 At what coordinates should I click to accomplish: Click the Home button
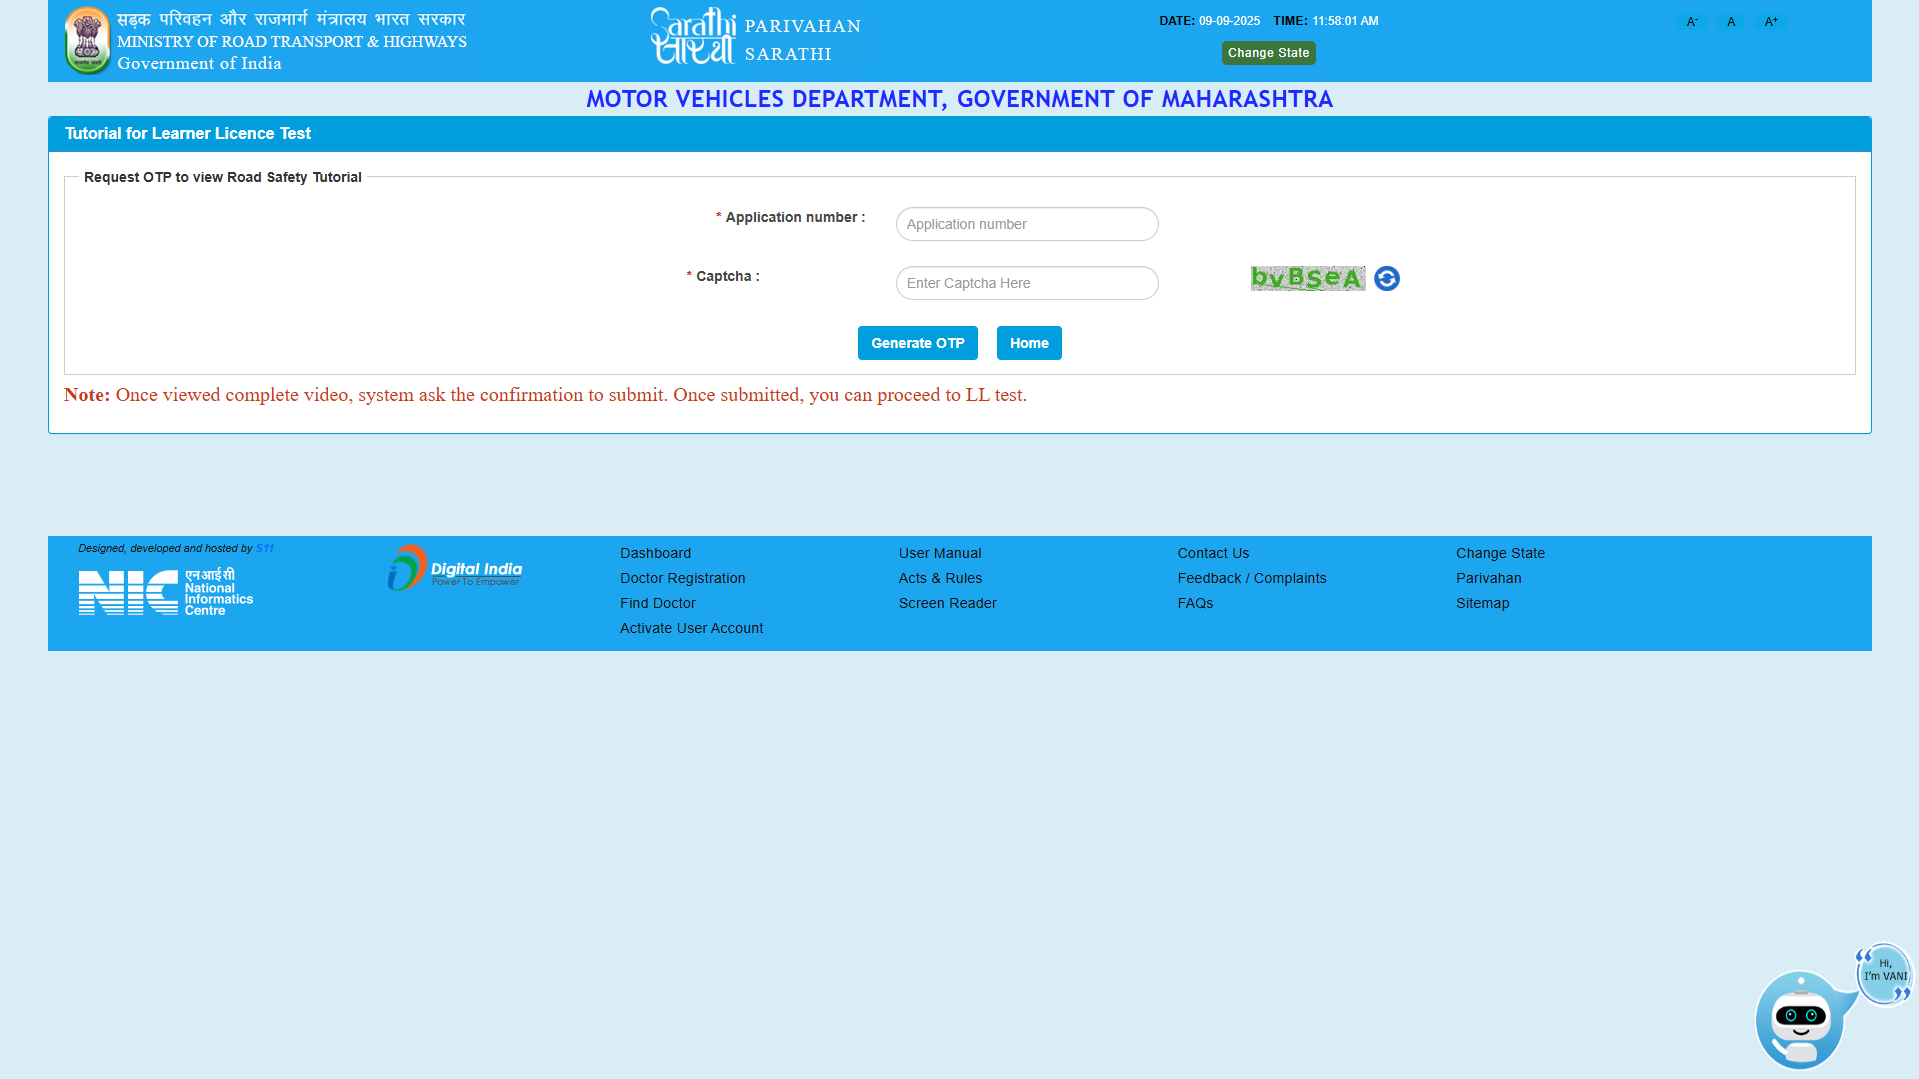pyautogui.click(x=1028, y=343)
